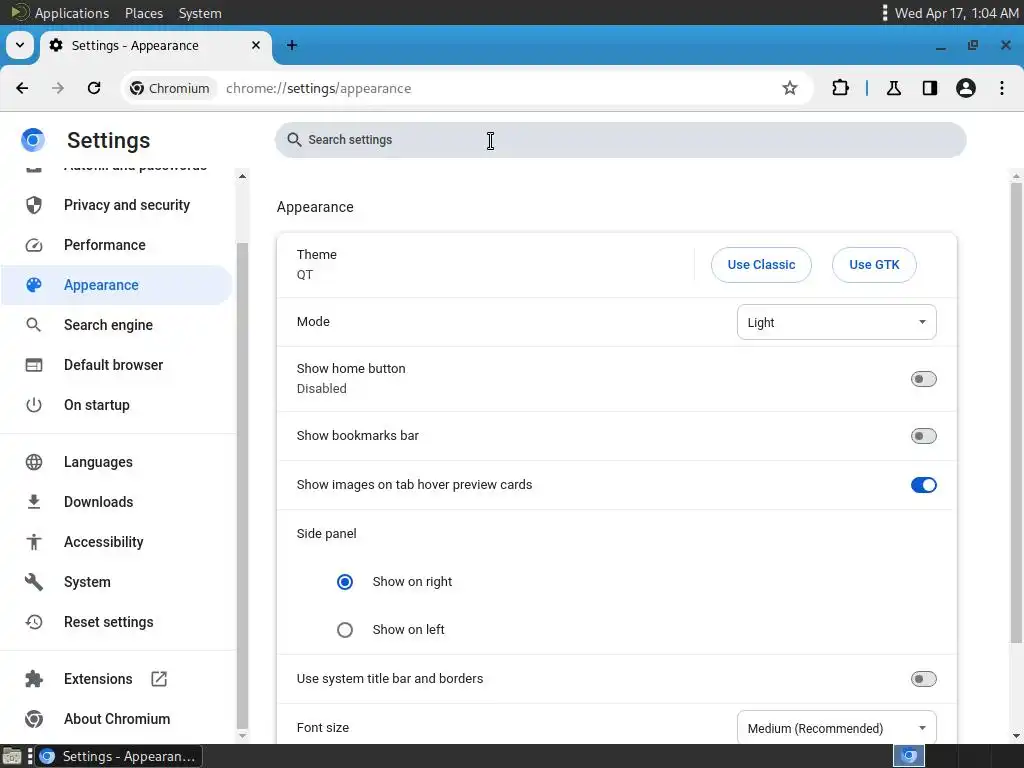Bookmark this page with the star icon
This screenshot has height=768, width=1024.
coord(790,88)
